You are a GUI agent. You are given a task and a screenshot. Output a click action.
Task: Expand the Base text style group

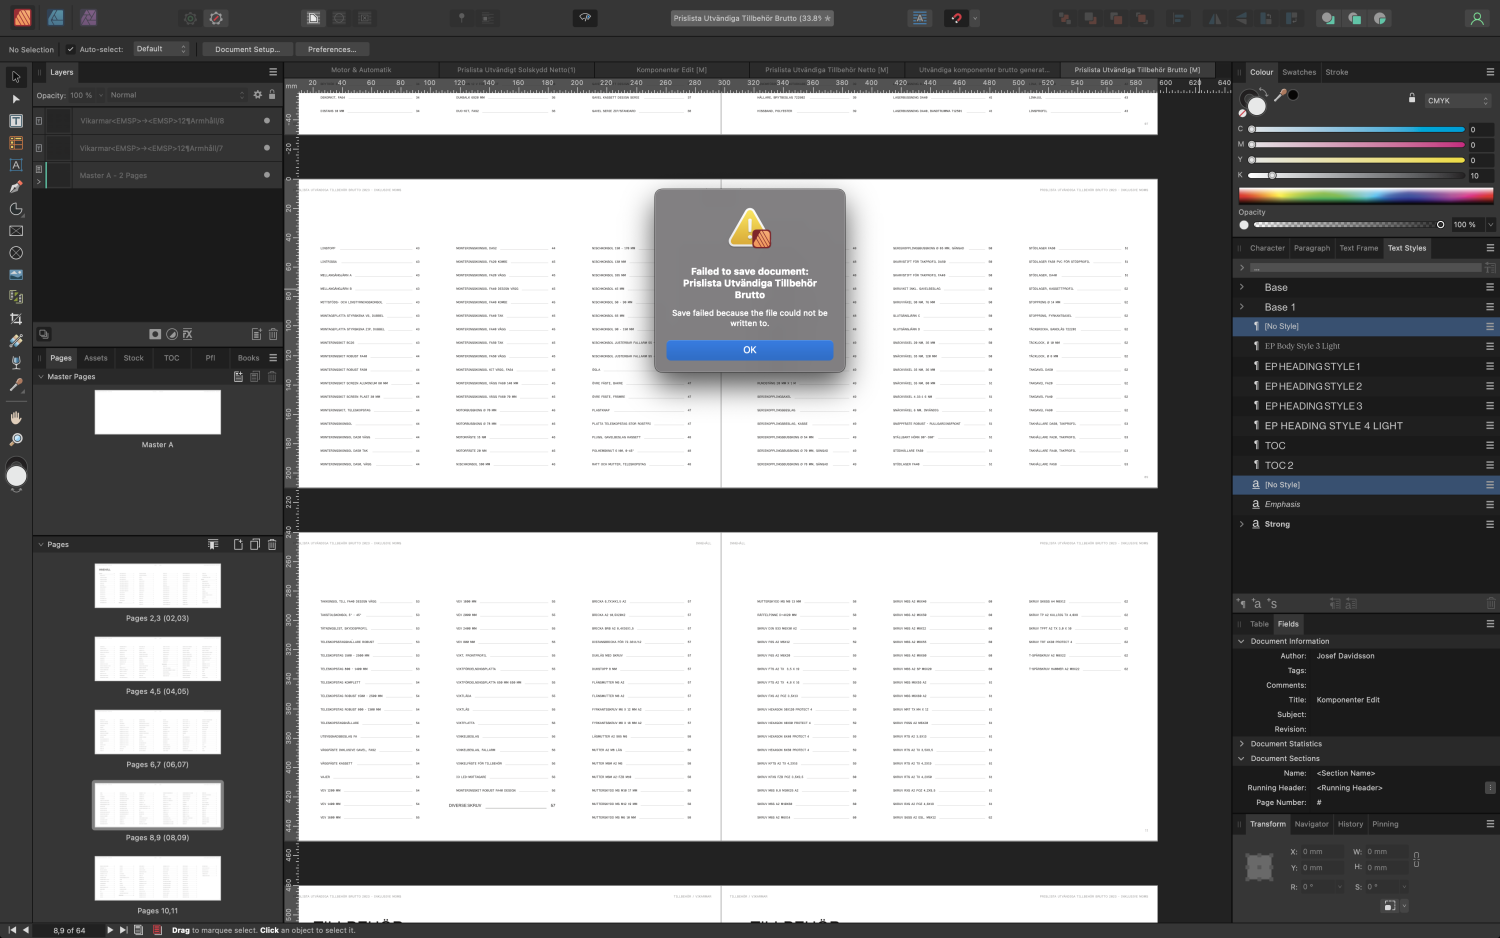point(1243,287)
